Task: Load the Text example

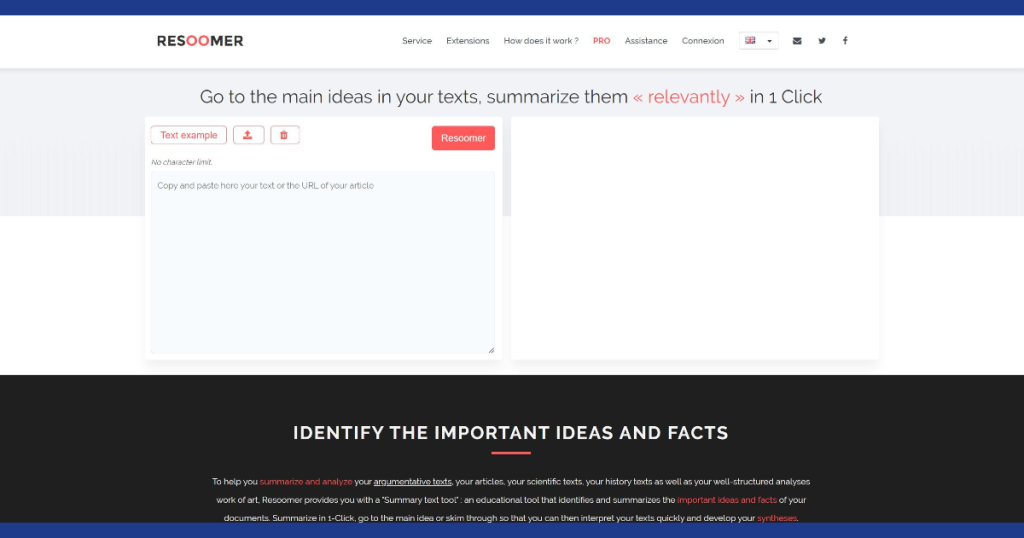Action: (189, 135)
